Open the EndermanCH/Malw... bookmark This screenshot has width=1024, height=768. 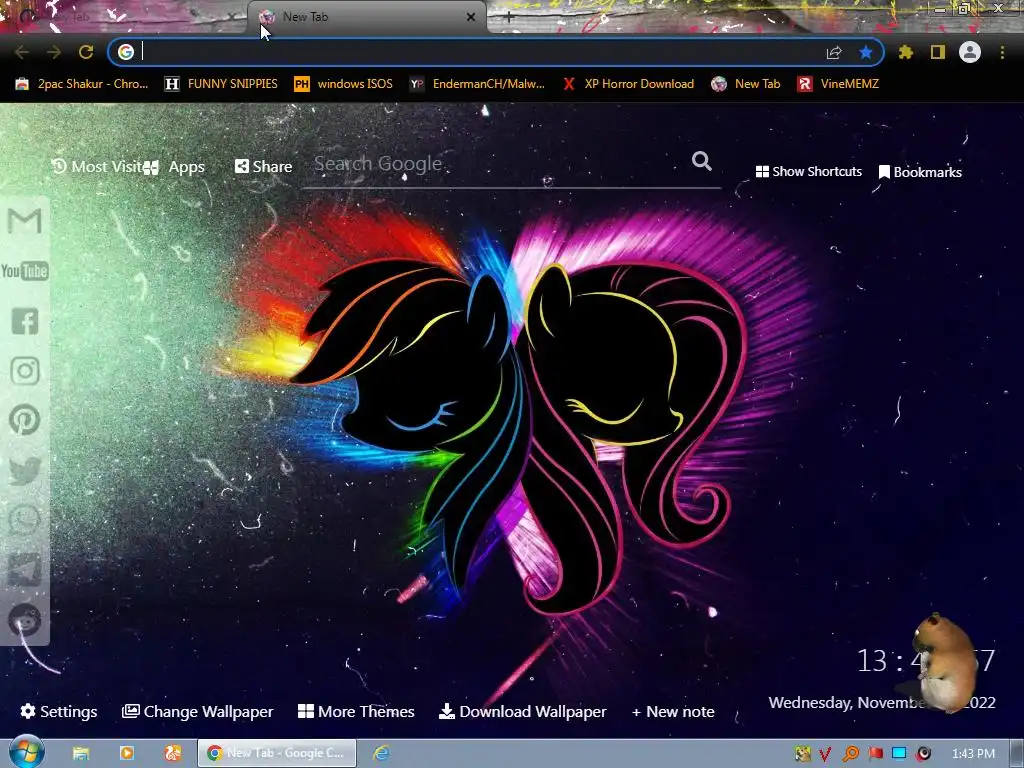point(477,84)
